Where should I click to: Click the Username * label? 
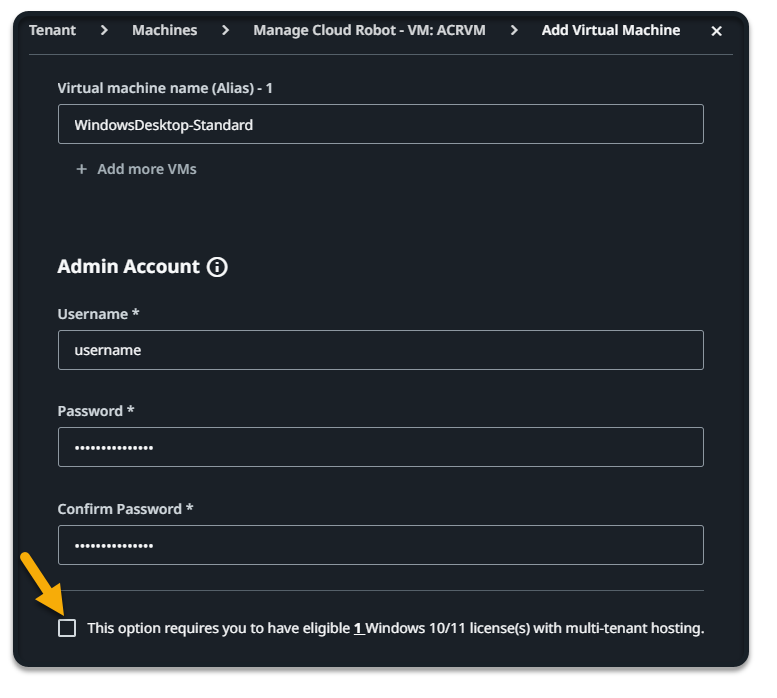98,314
